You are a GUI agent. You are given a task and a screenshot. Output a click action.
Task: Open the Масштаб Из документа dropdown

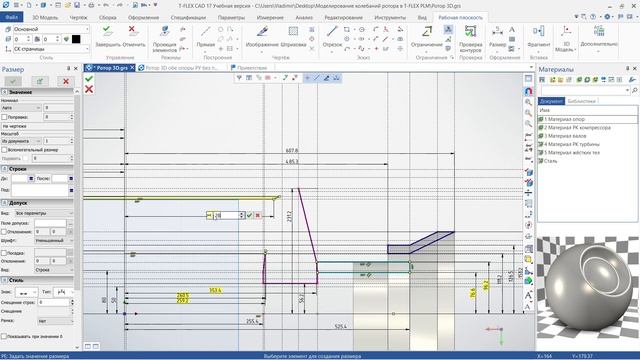(x=21, y=141)
